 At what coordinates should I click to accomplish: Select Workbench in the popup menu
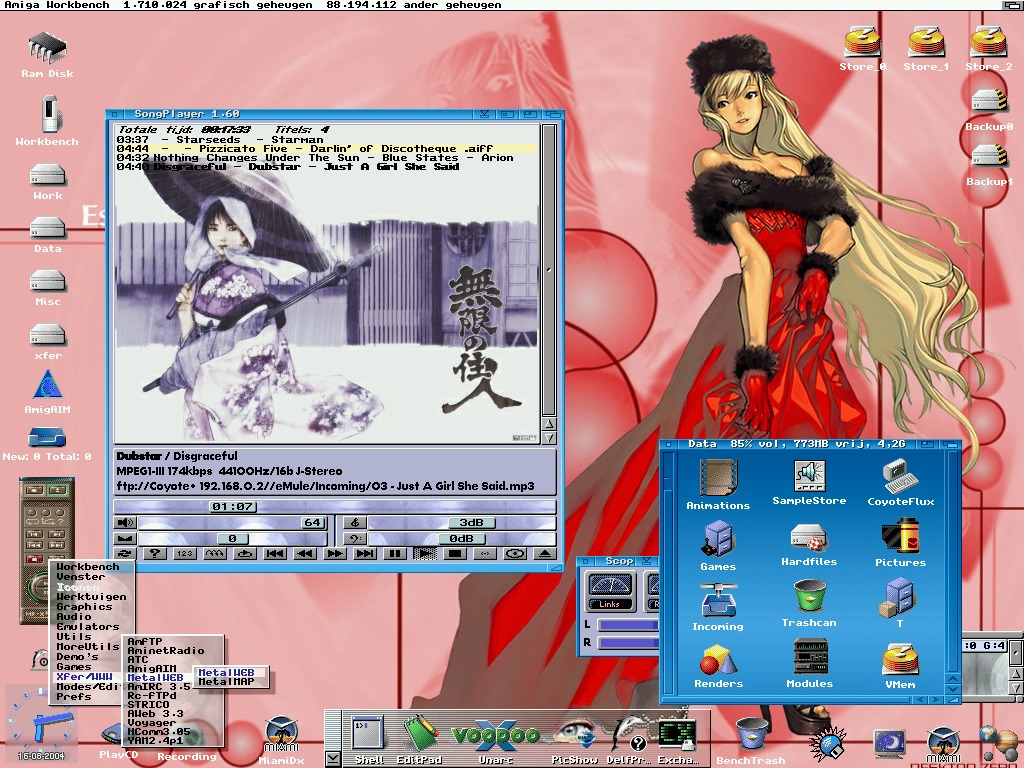[x=88, y=567]
